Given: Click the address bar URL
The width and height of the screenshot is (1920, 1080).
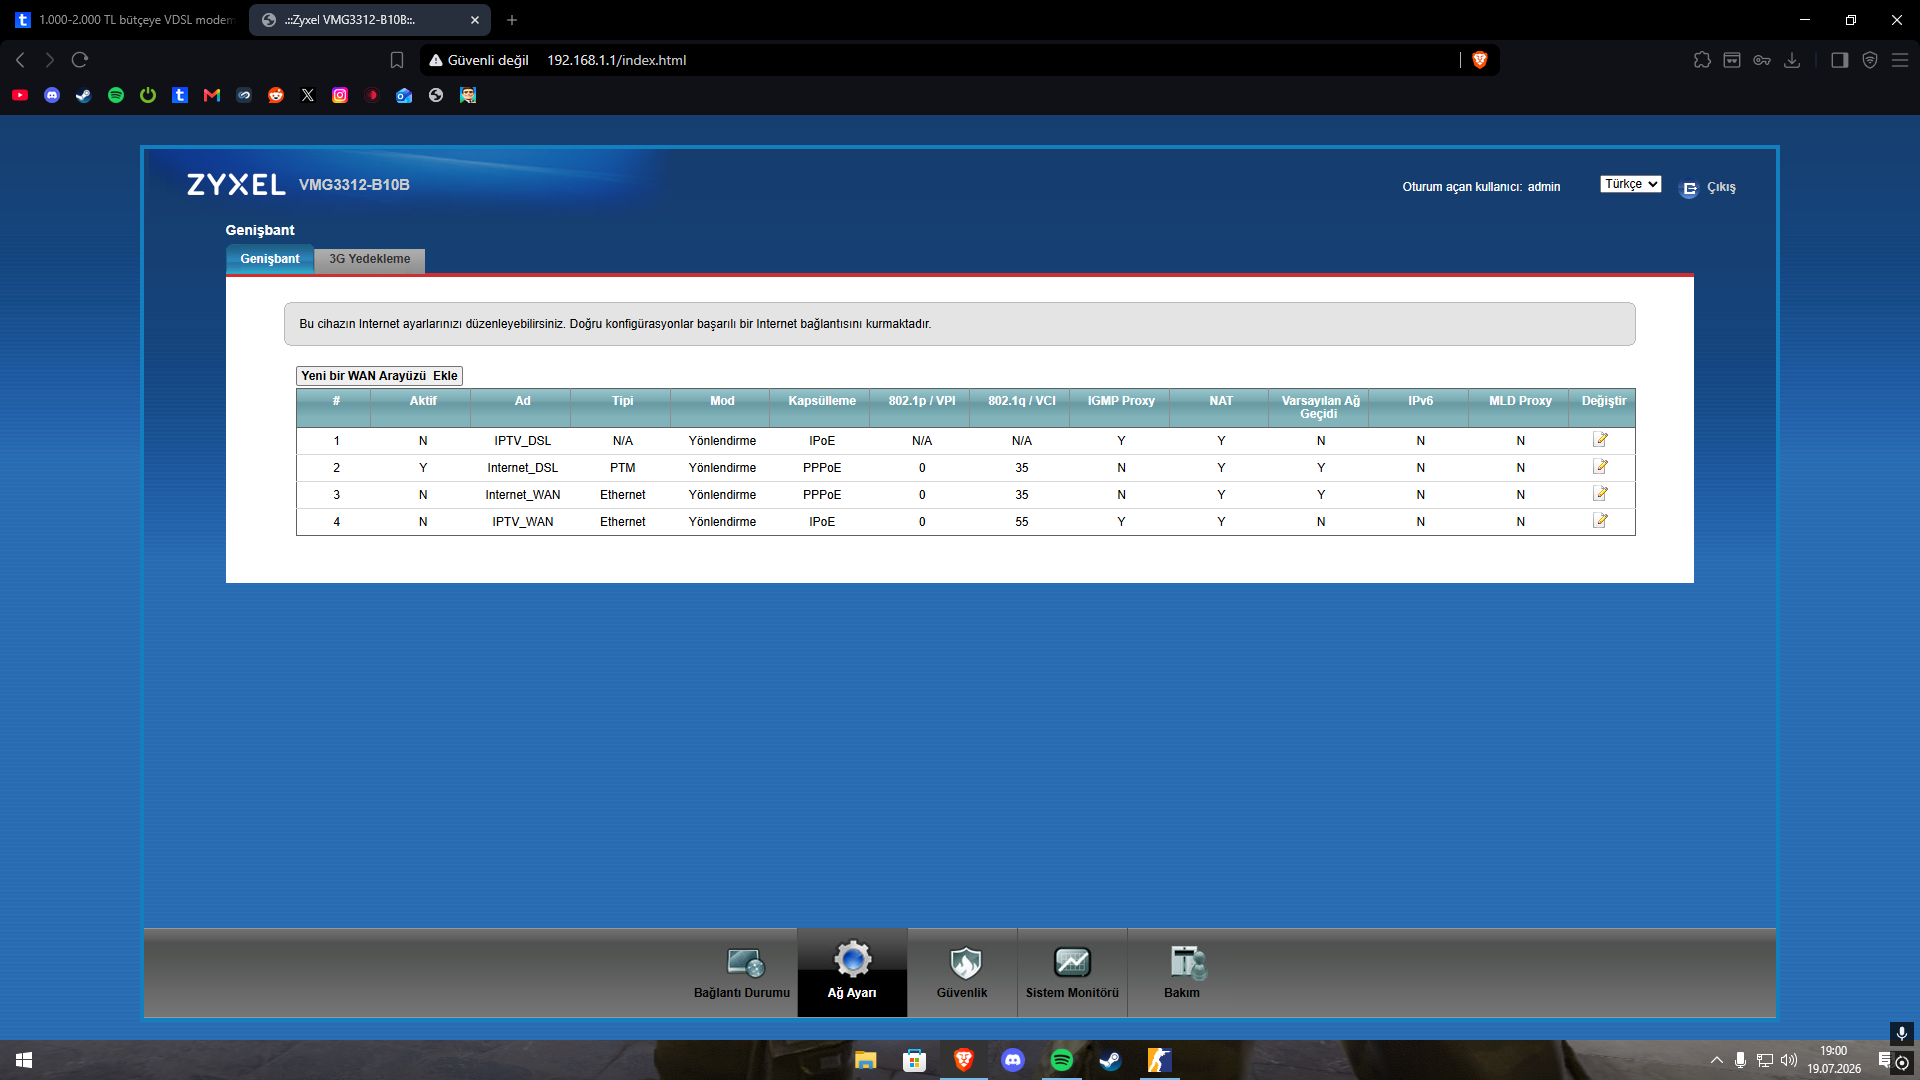Looking at the screenshot, I should click(x=616, y=60).
